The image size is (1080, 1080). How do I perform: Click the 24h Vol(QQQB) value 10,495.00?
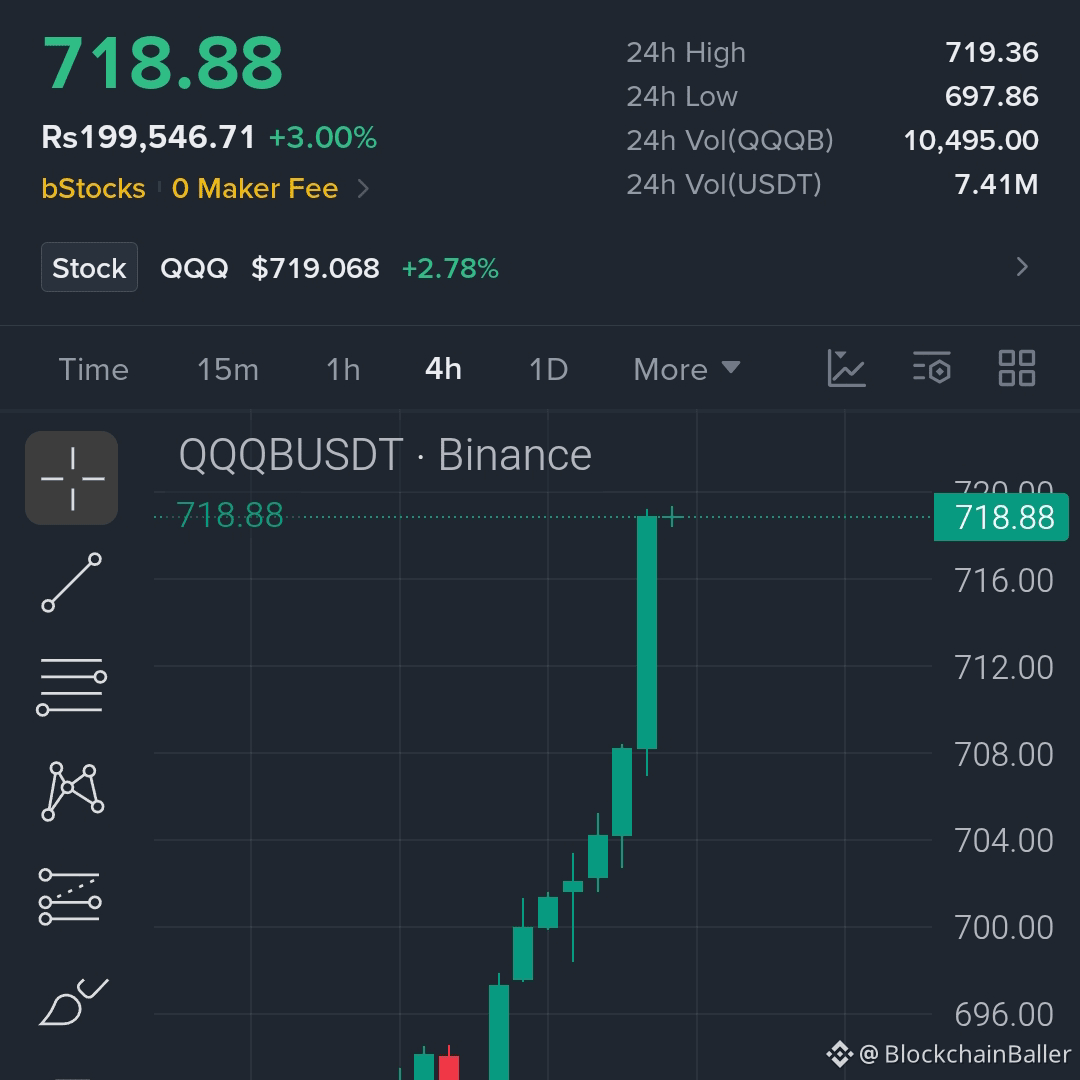[x=971, y=141]
